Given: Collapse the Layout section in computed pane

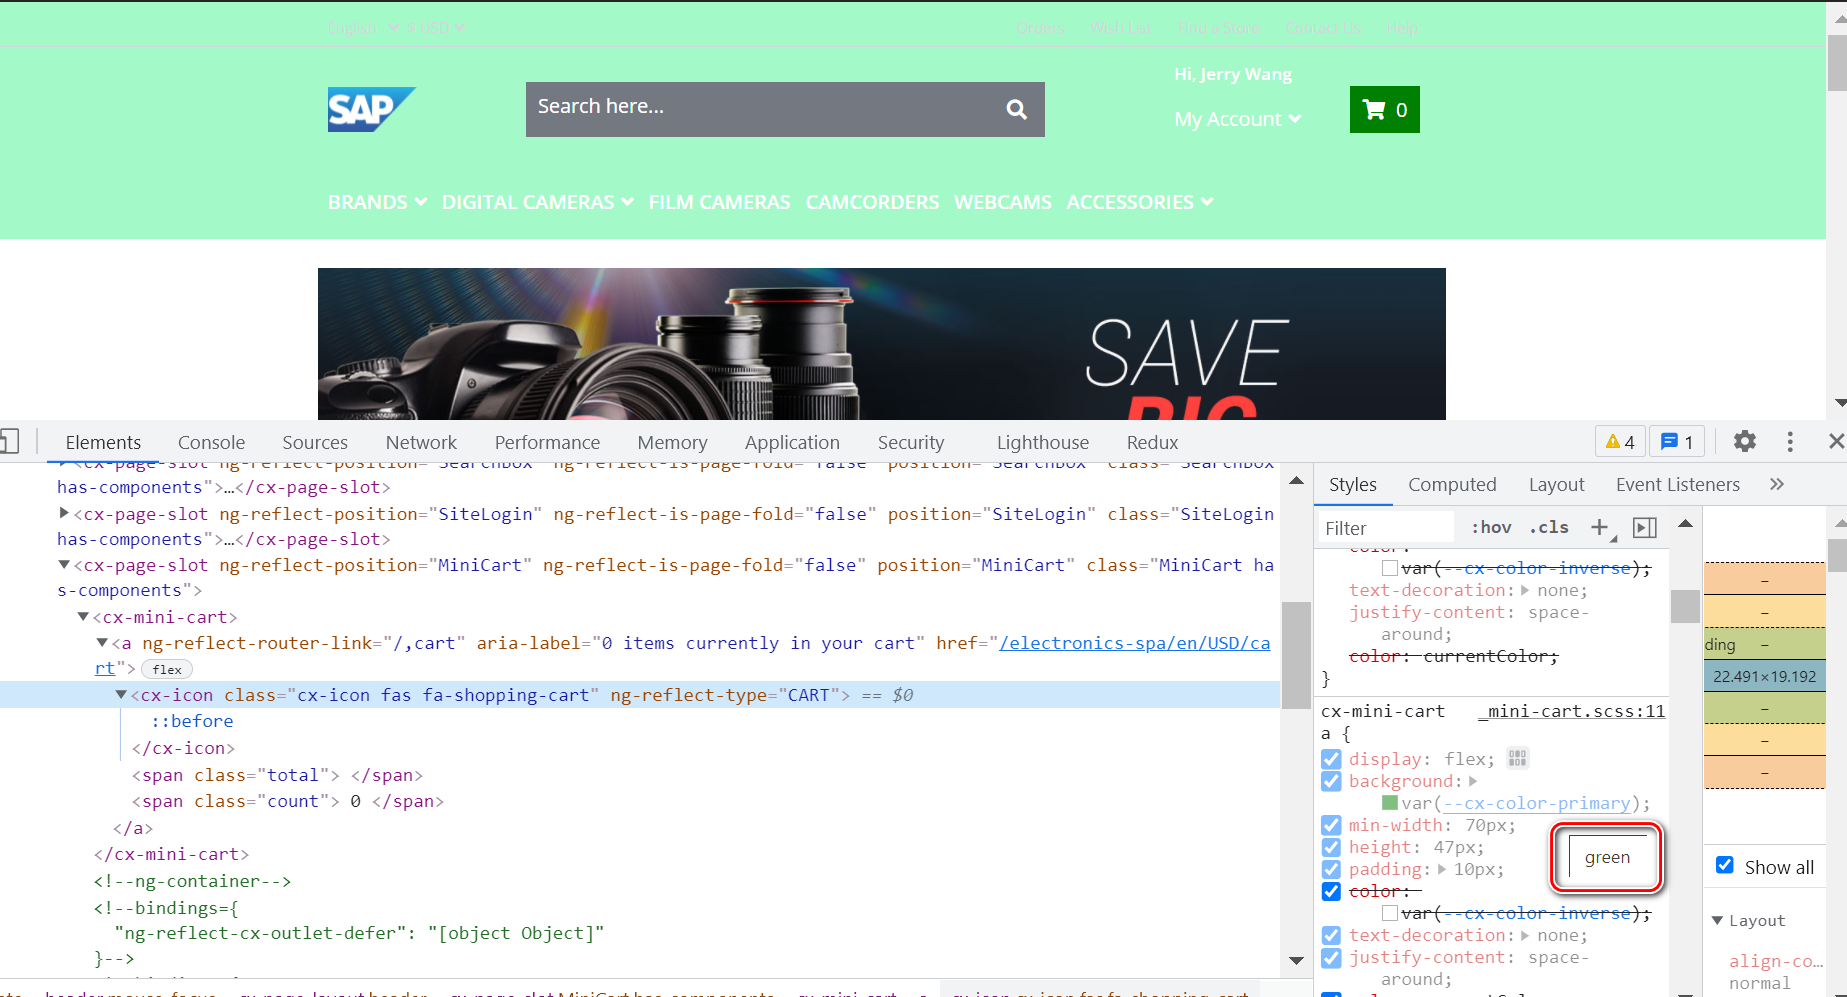Looking at the screenshot, I should (x=1717, y=920).
